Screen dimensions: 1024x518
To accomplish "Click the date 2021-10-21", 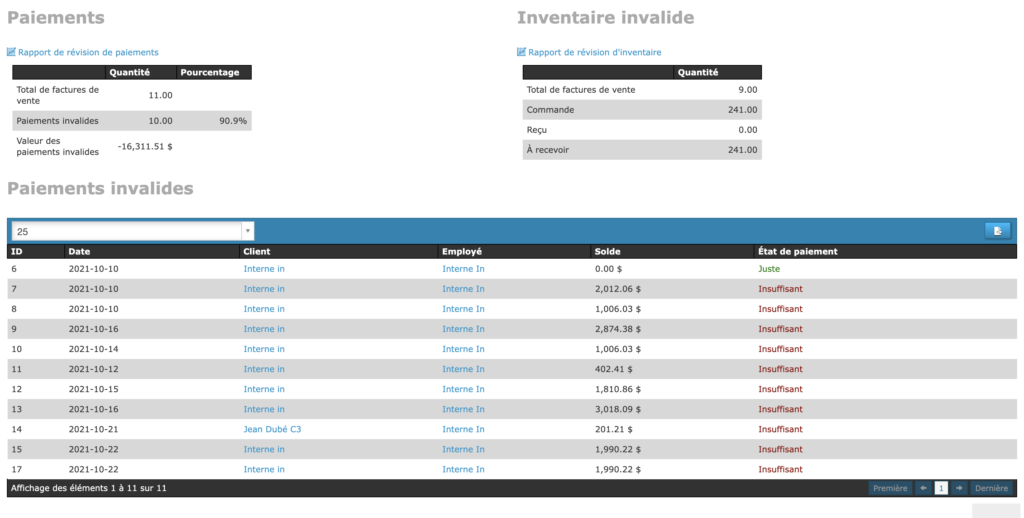I will click(x=93, y=429).
